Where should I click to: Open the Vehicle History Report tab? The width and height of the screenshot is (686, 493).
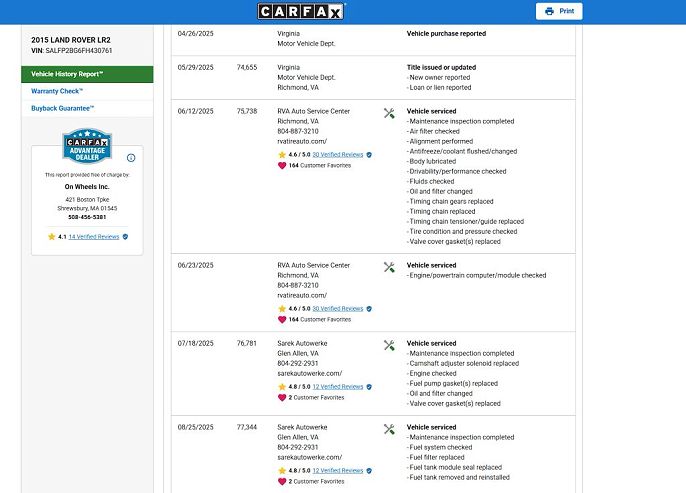(x=87, y=74)
